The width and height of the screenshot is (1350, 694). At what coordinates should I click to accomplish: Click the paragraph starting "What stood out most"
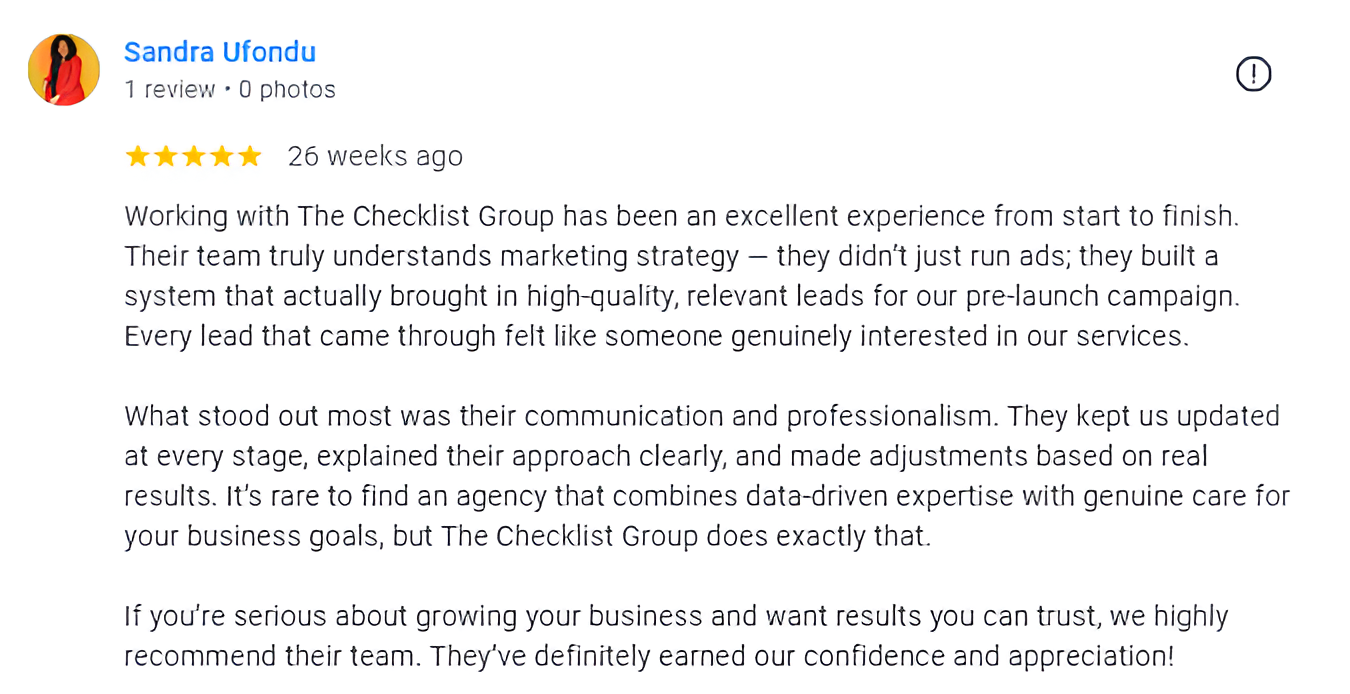click(707, 476)
